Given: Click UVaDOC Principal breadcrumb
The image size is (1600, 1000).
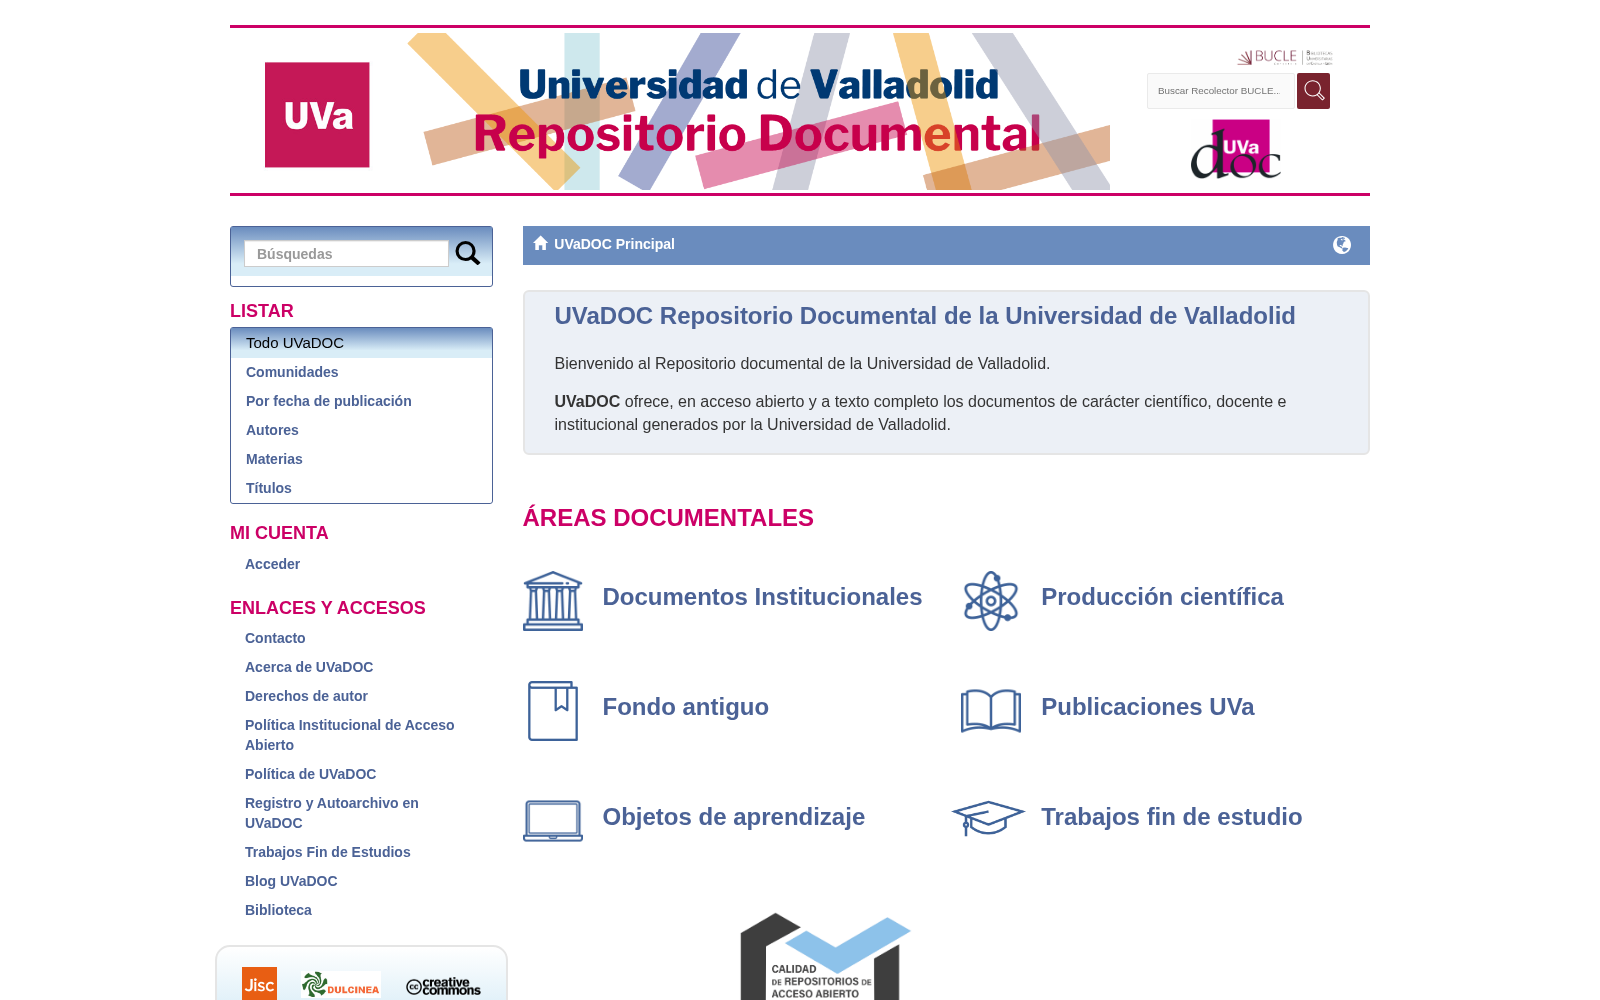Looking at the screenshot, I should (614, 244).
